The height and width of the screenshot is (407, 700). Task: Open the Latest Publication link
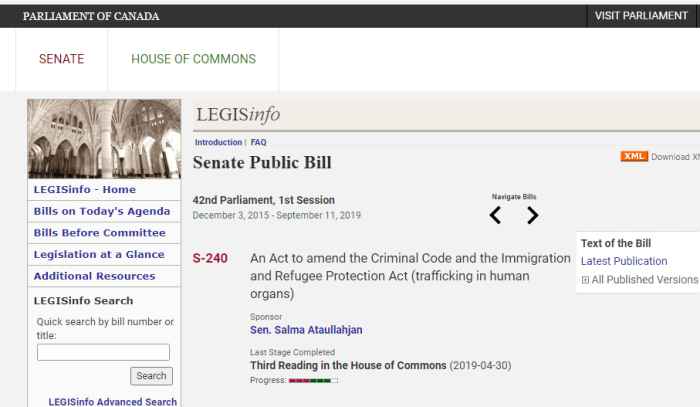click(624, 261)
